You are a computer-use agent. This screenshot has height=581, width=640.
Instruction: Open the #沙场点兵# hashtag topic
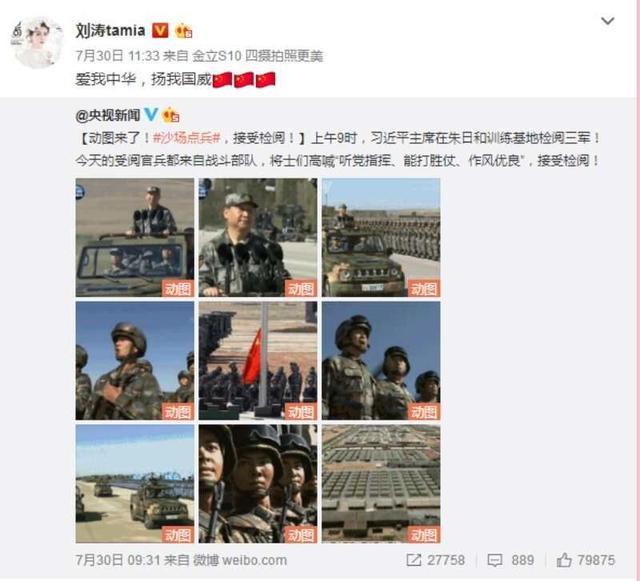pos(187,138)
